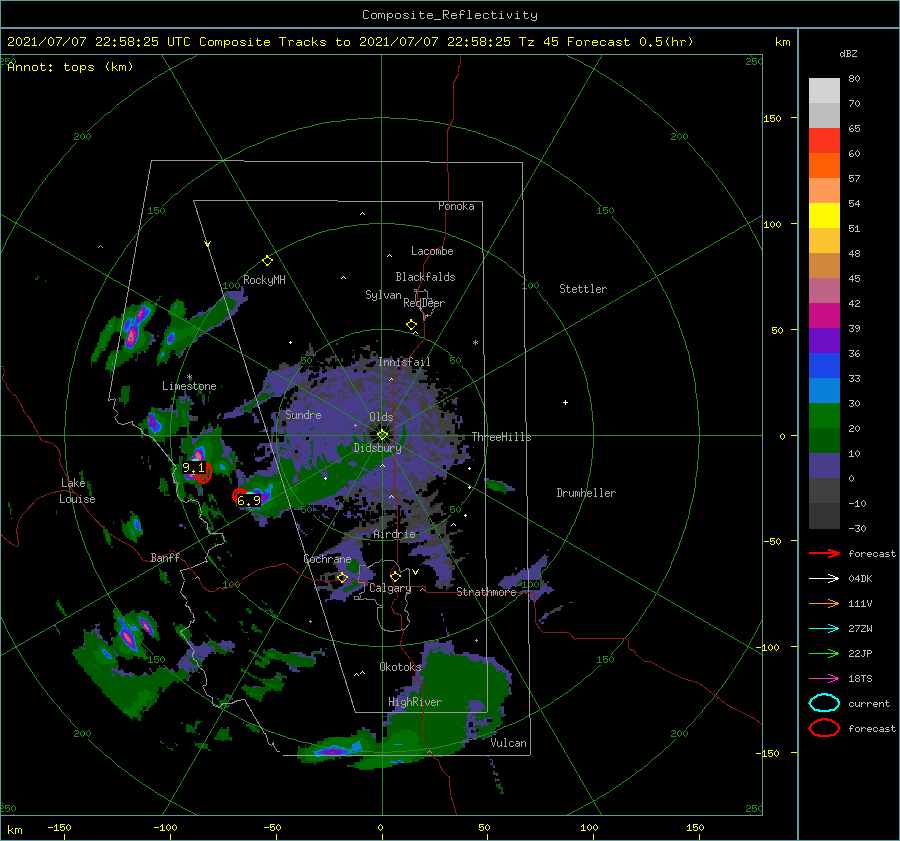The height and width of the screenshot is (841, 900).
Task: Click the magenta 18TS arrow legend icon
Action: [x=824, y=679]
